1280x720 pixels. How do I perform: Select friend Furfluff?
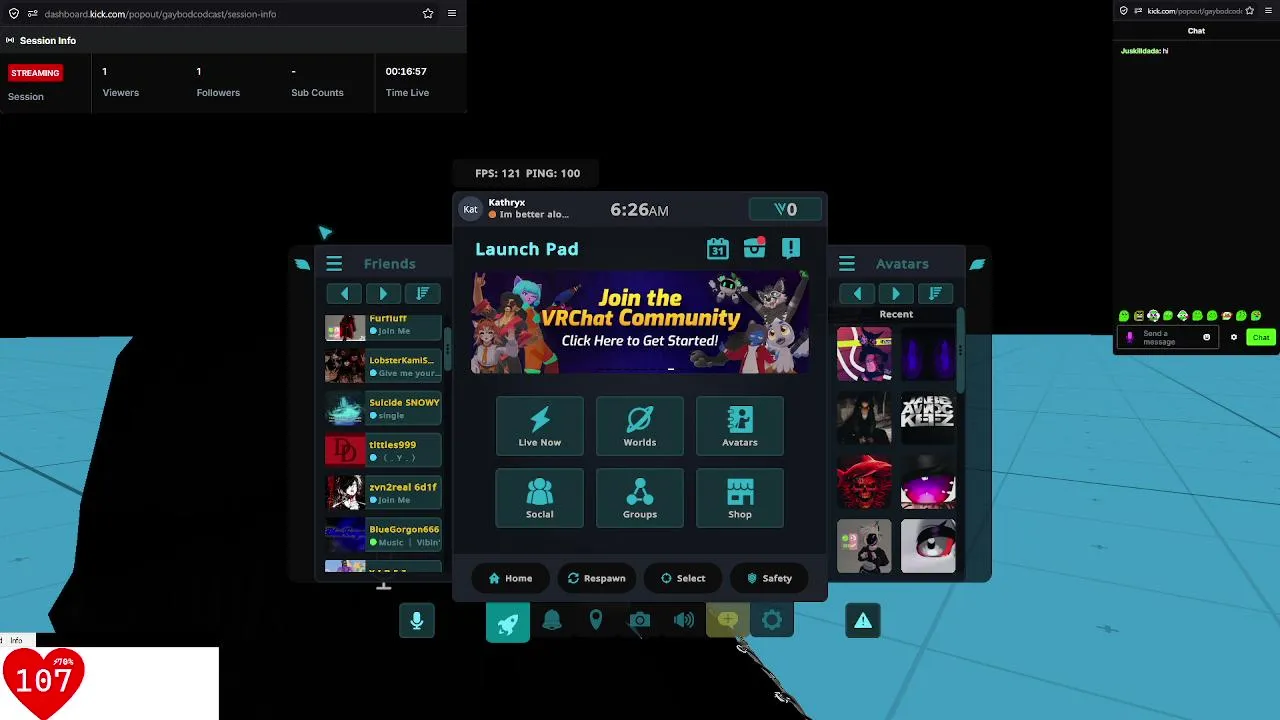tap(383, 327)
